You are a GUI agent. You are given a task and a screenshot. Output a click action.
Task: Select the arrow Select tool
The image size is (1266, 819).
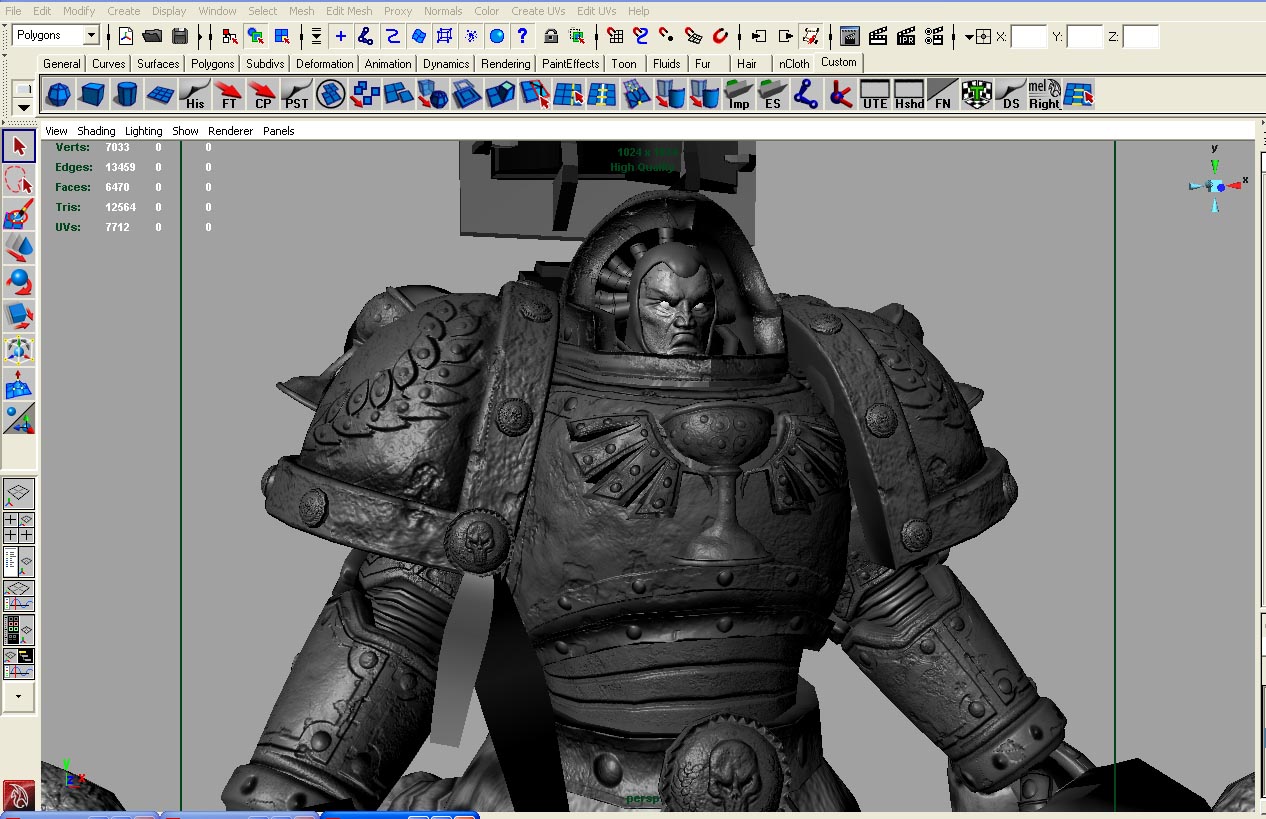tap(19, 146)
